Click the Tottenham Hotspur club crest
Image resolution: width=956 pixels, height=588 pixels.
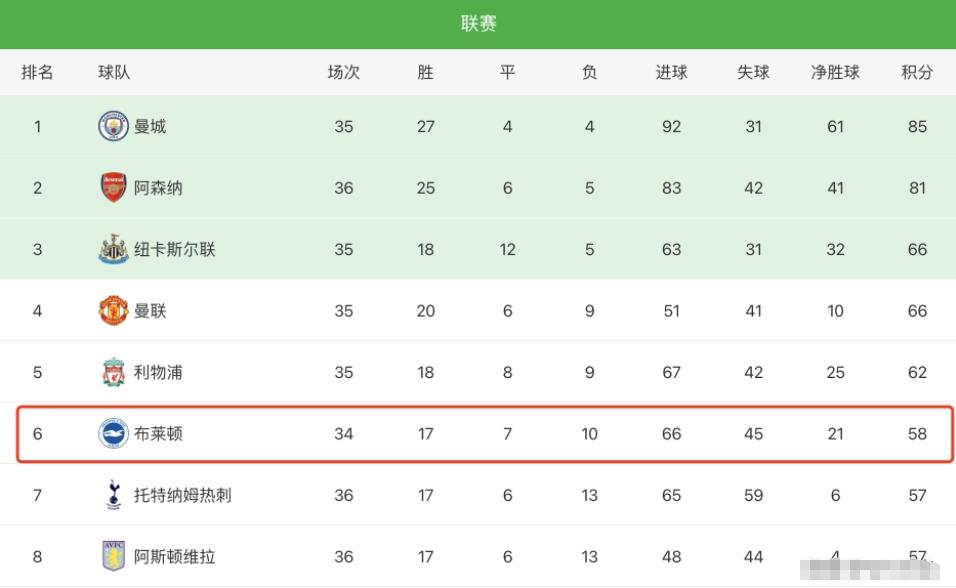(x=113, y=495)
